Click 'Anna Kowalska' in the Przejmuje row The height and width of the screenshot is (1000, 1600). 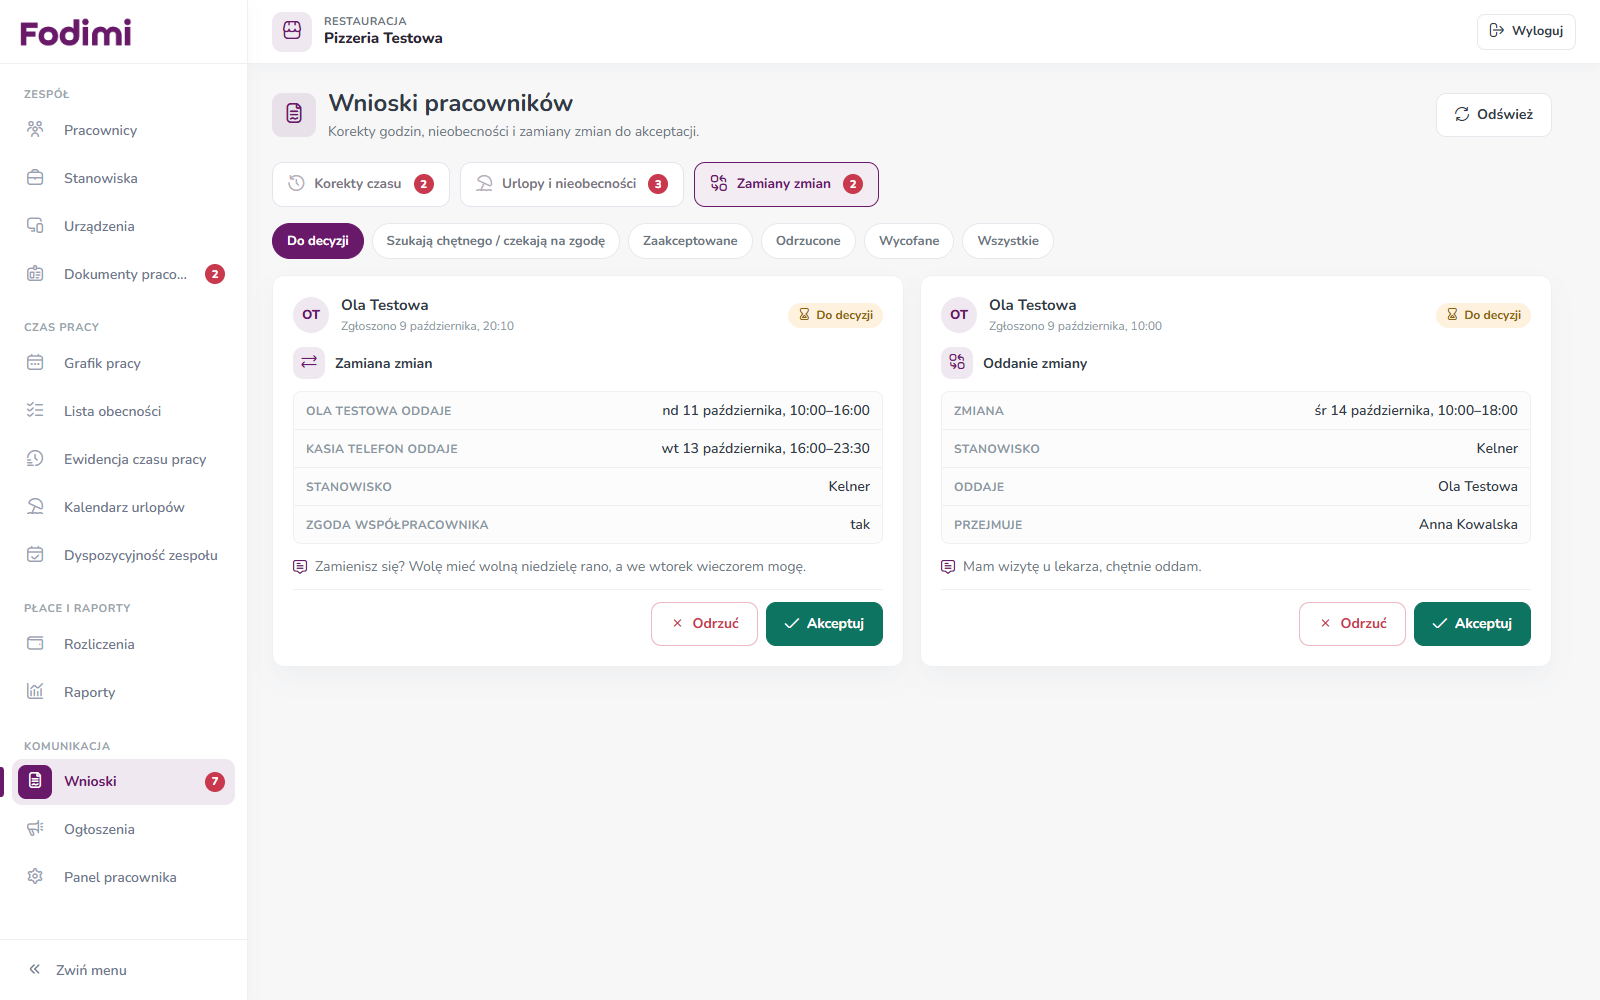tap(1468, 525)
